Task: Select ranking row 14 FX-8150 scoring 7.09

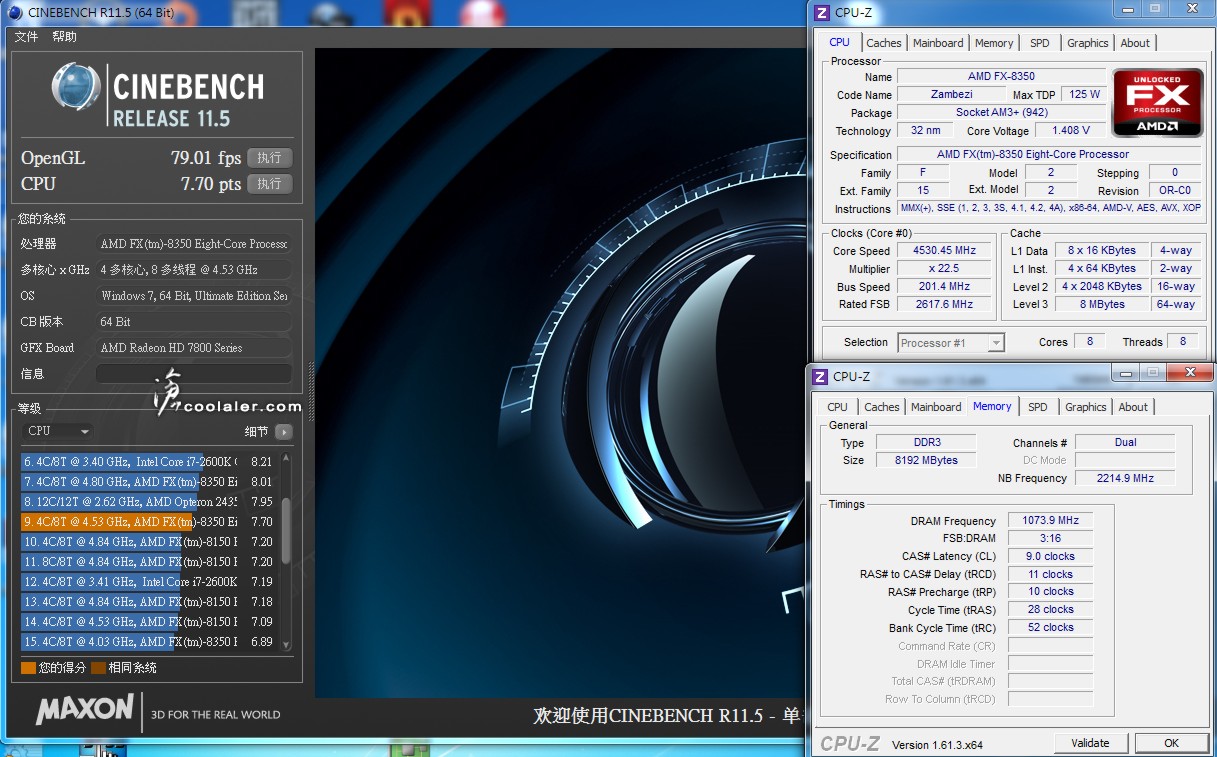Action: (x=149, y=622)
